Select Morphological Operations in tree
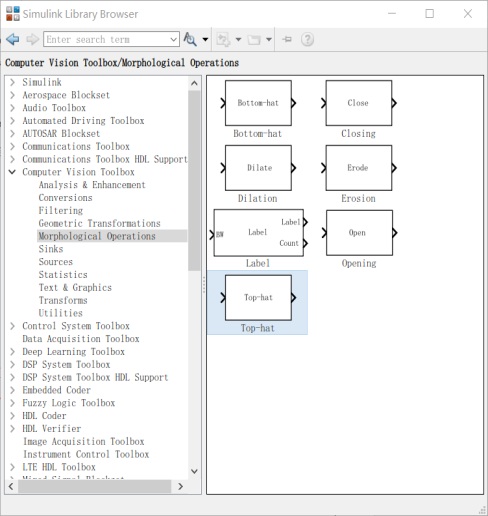This screenshot has width=488, height=516. click(97, 236)
